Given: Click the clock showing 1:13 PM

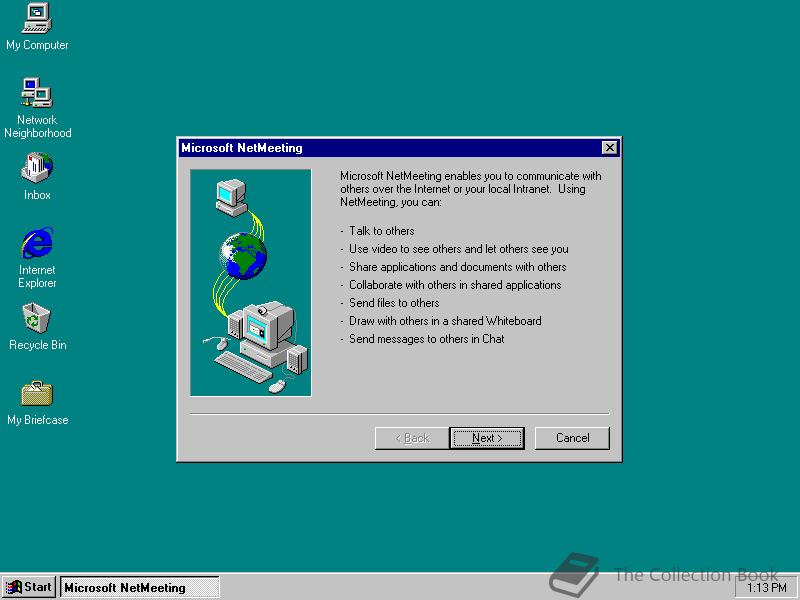Looking at the screenshot, I should coord(767,588).
